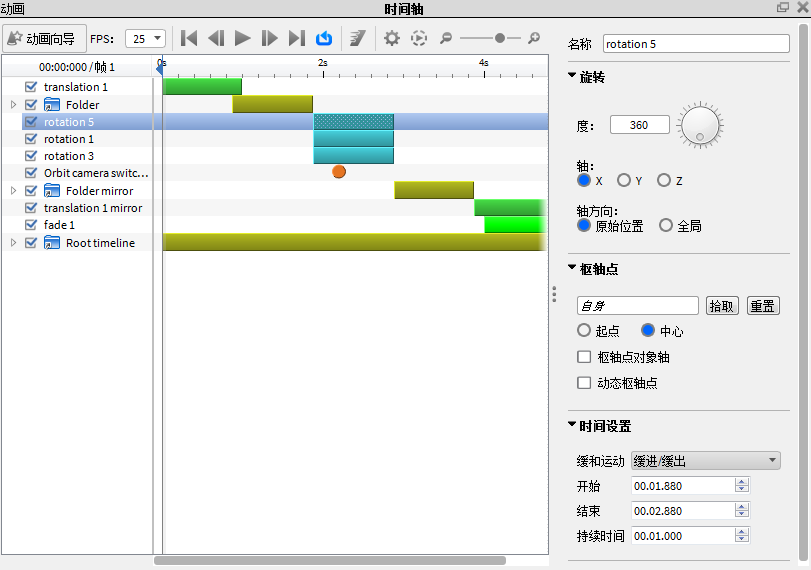Image resolution: width=811 pixels, height=570 pixels.
Task: Click the green translation 1 timeline block
Action: [x=202, y=86]
